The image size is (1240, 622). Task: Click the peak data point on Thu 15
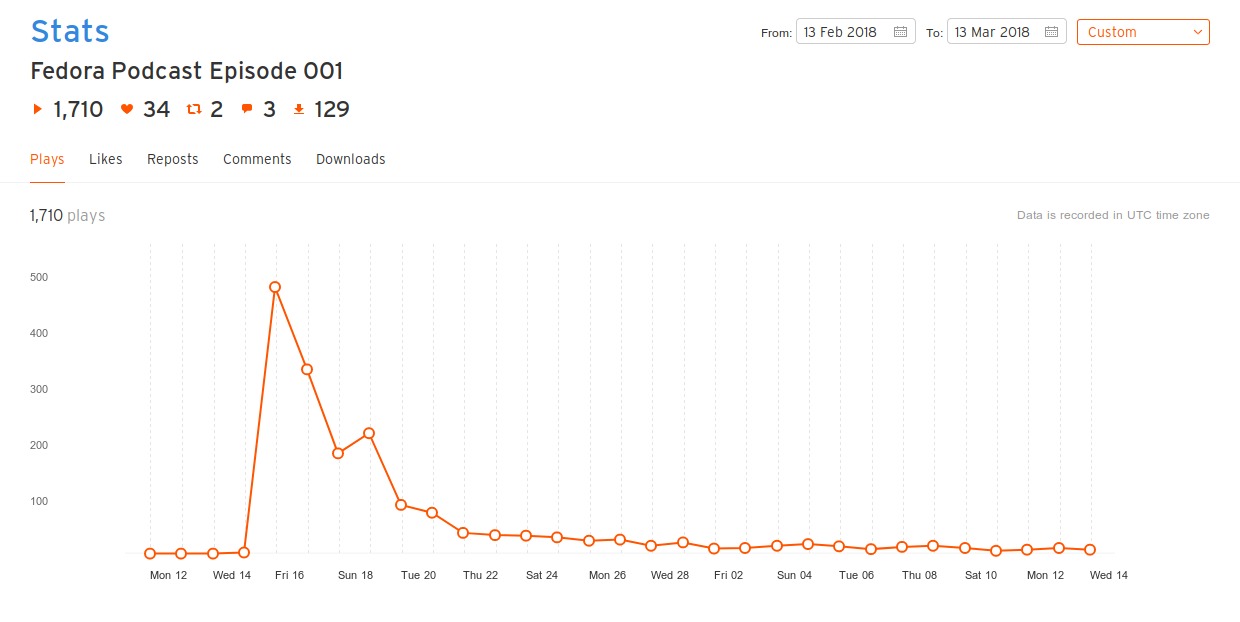pyautogui.click(x=275, y=287)
